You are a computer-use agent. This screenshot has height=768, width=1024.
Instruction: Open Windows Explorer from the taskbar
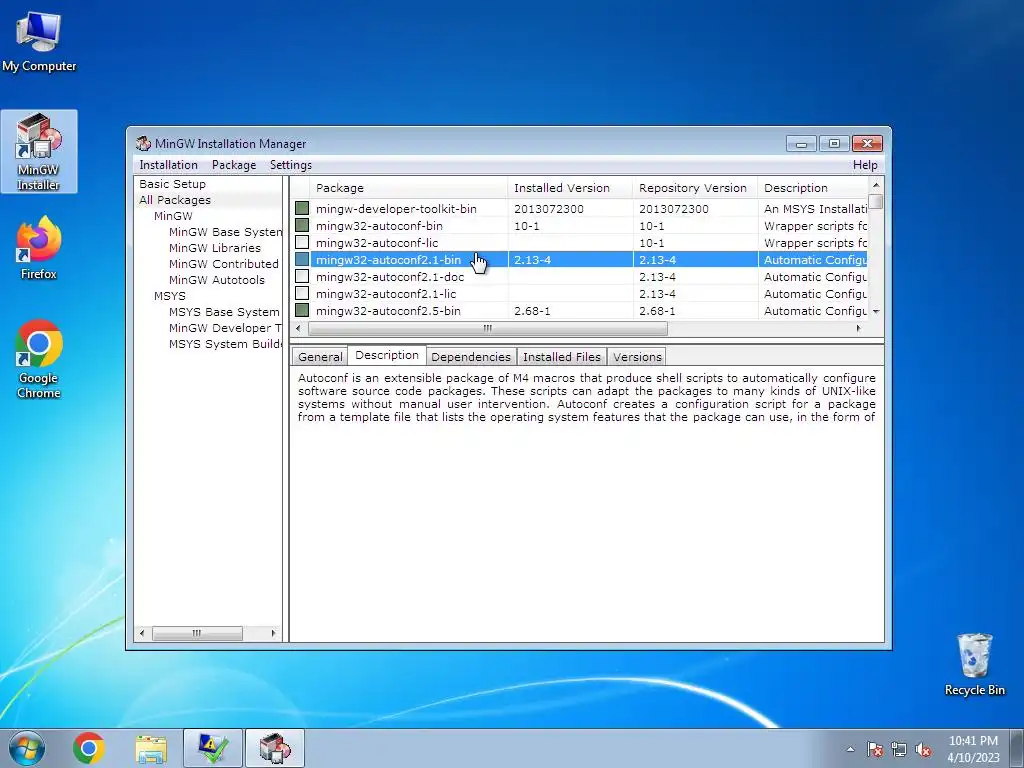click(151, 748)
